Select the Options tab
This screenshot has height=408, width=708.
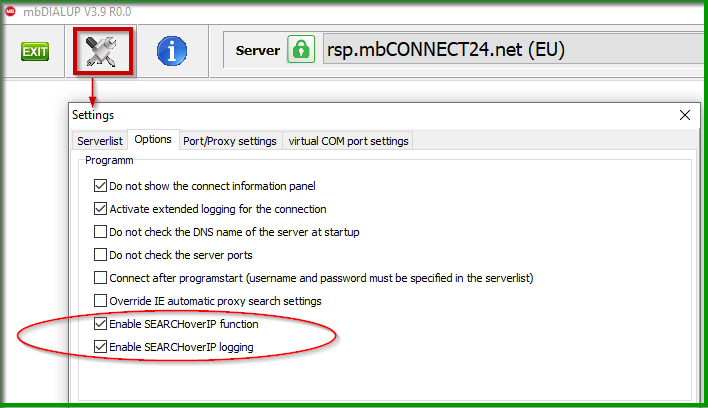[x=153, y=139]
